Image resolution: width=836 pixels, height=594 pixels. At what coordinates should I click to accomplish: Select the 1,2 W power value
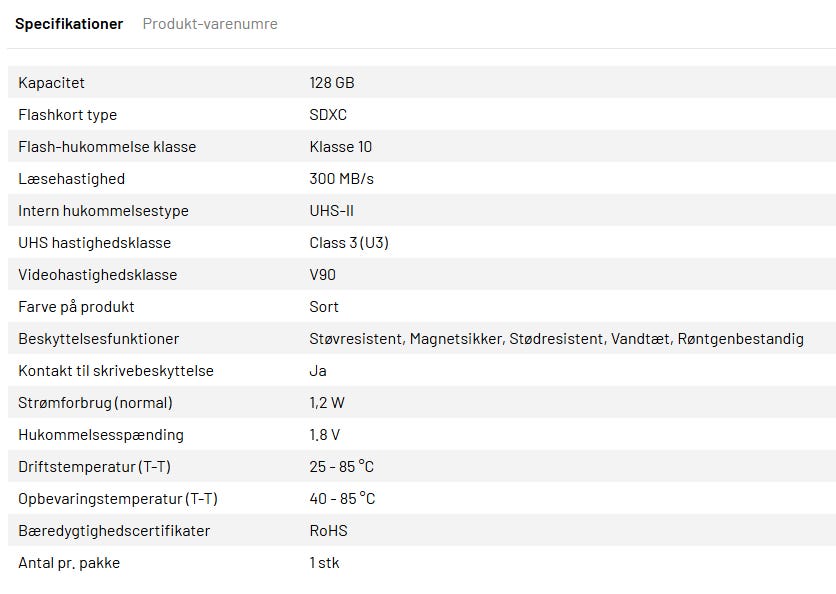[x=327, y=403]
